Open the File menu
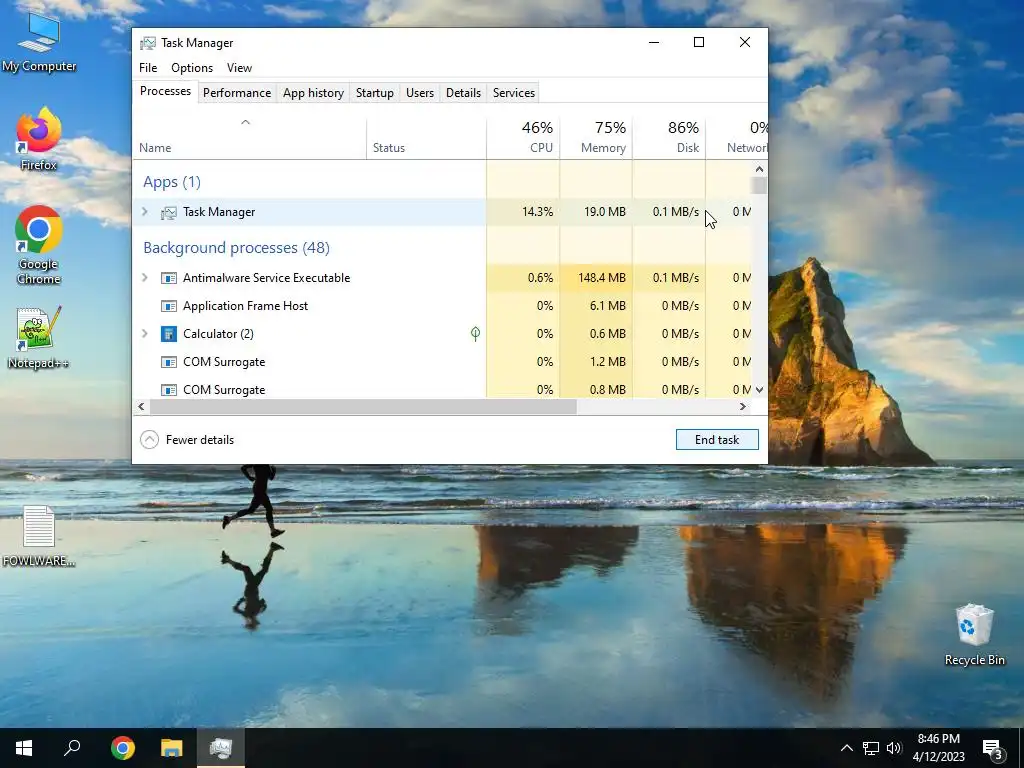 148,68
